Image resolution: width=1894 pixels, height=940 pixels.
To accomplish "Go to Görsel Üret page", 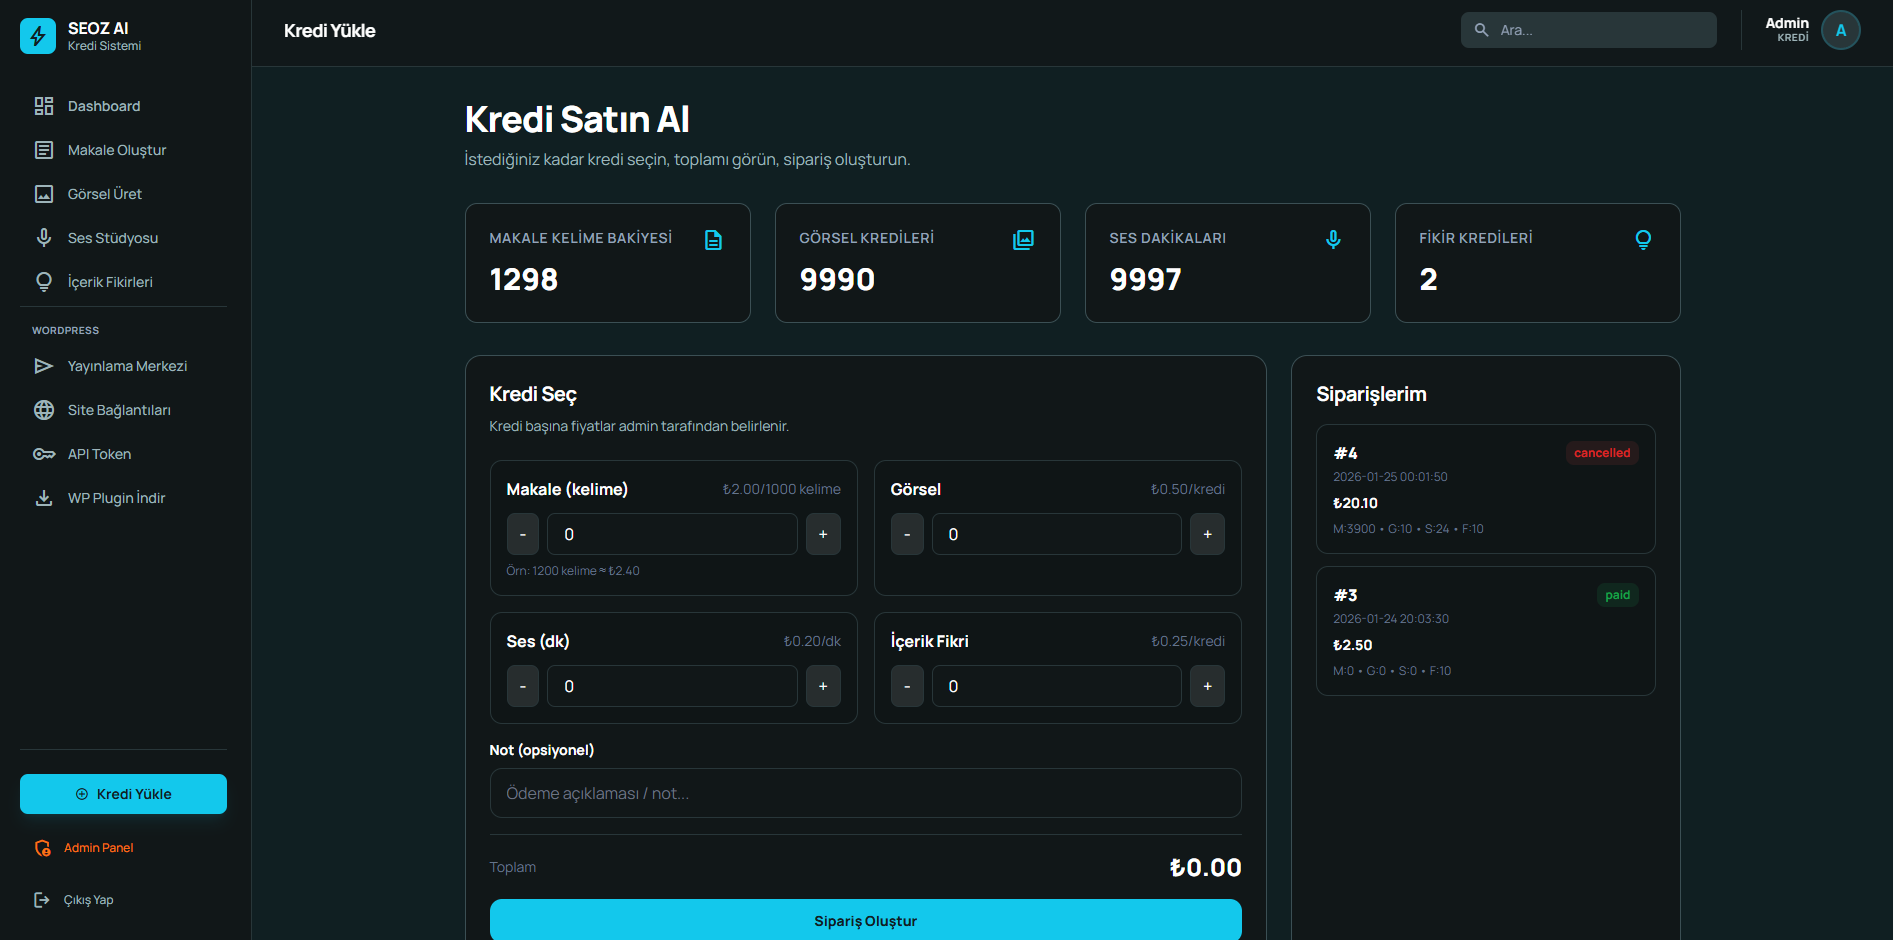I will [x=123, y=194].
